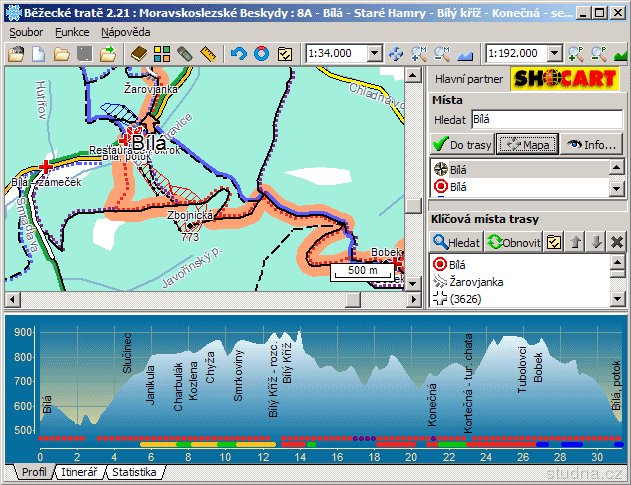The width and height of the screenshot is (631, 485).
Task: Expand the 1:34.000 map scale dropdown
Action: [x=374, y=54]
